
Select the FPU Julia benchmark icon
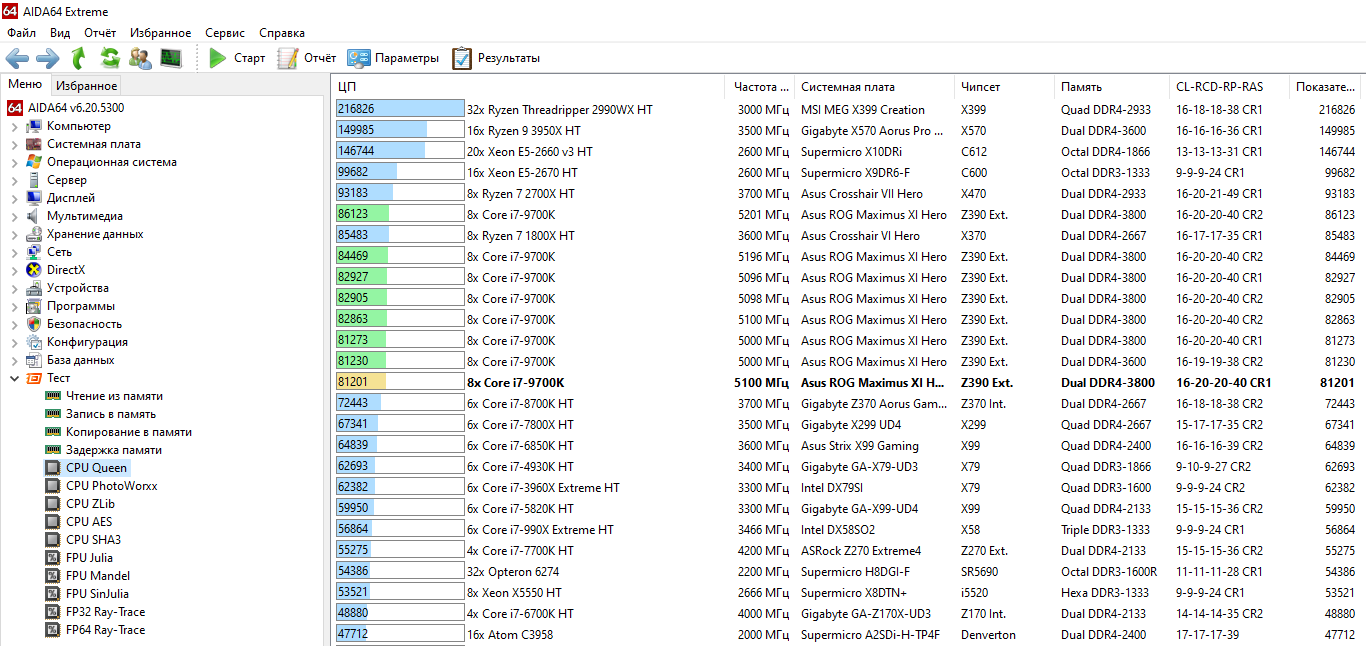pos(53,558)
